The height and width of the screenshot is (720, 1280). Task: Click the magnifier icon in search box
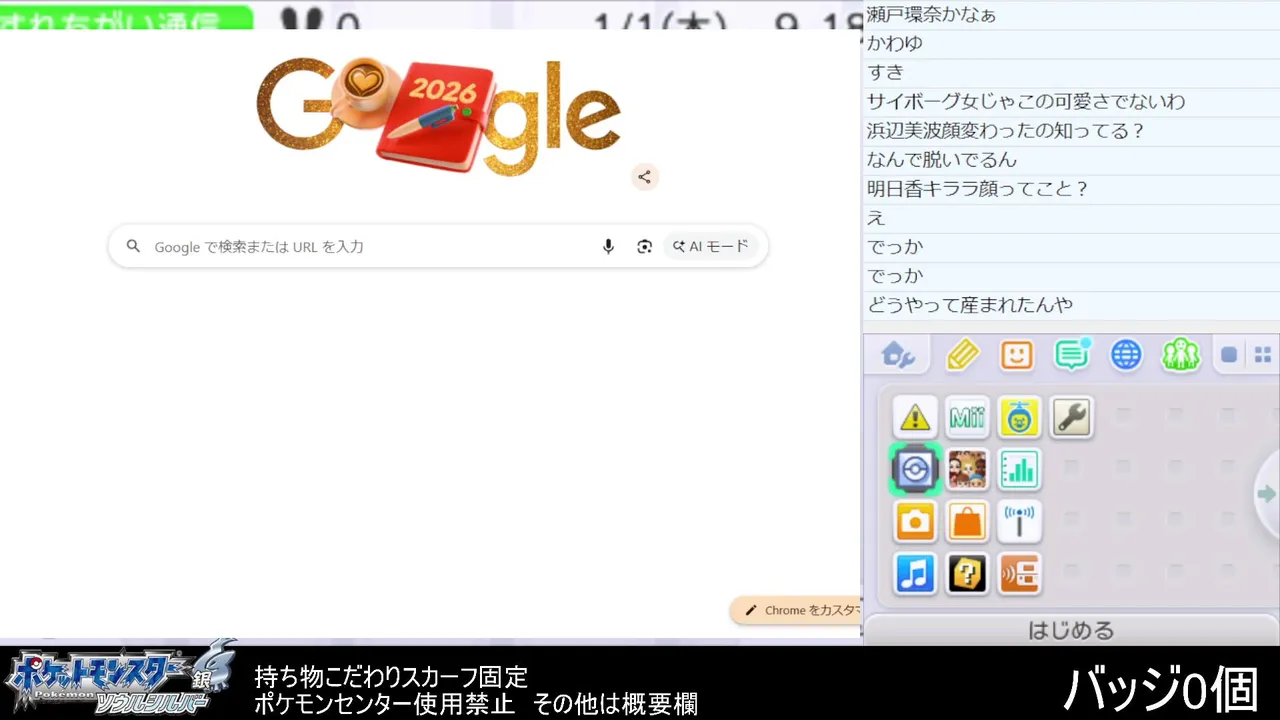[133, 246]
